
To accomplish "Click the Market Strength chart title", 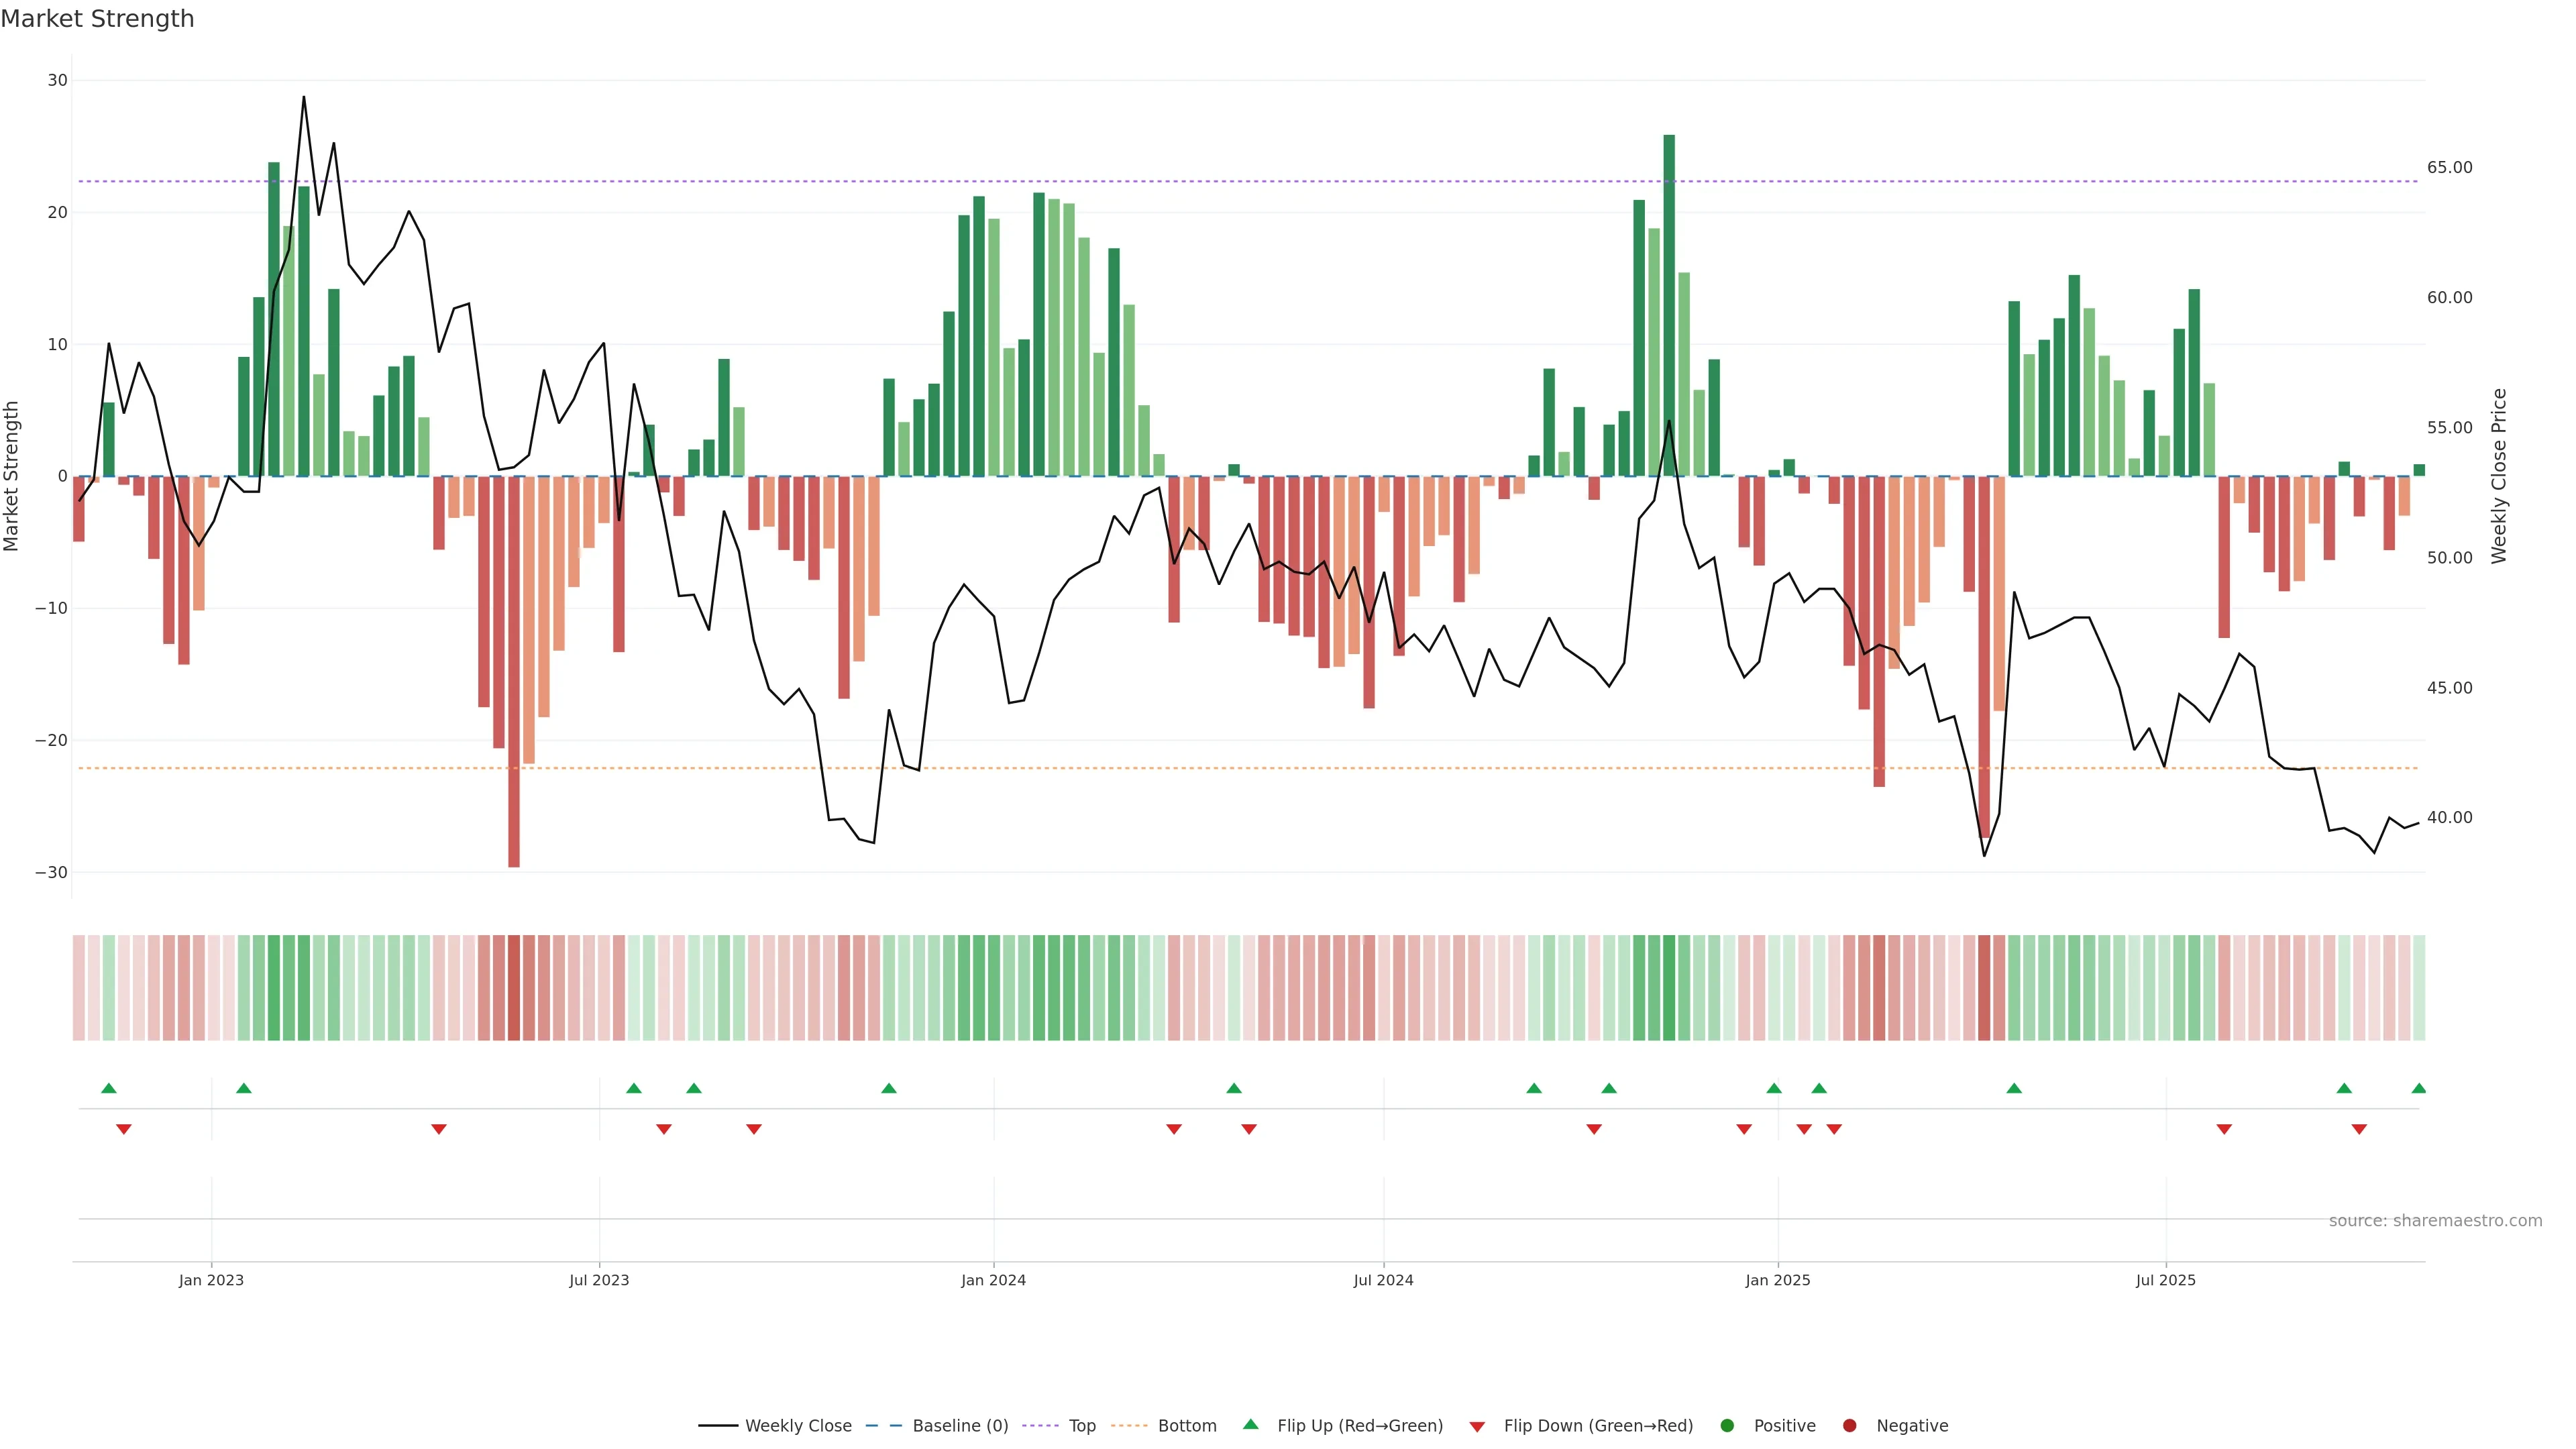I will point(97,19).
